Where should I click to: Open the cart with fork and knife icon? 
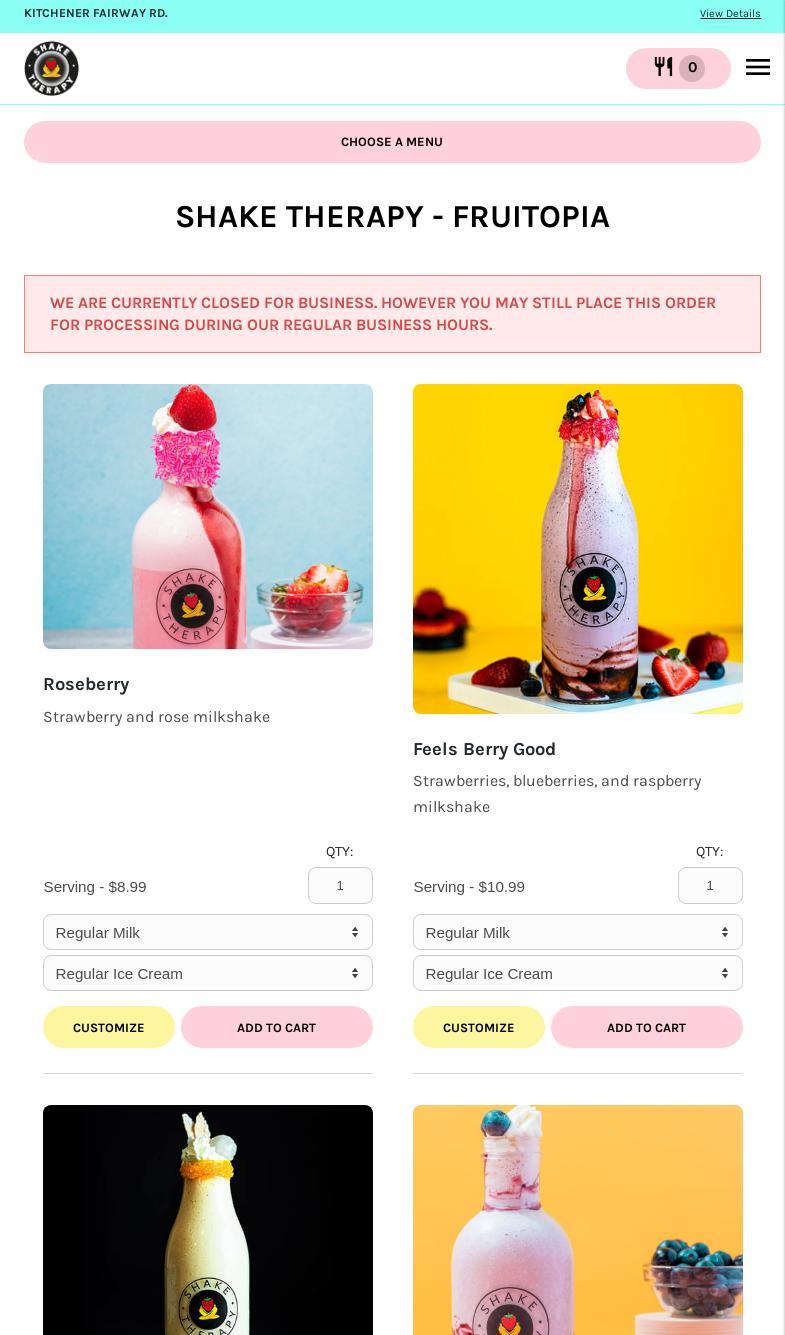coord(678,68)
